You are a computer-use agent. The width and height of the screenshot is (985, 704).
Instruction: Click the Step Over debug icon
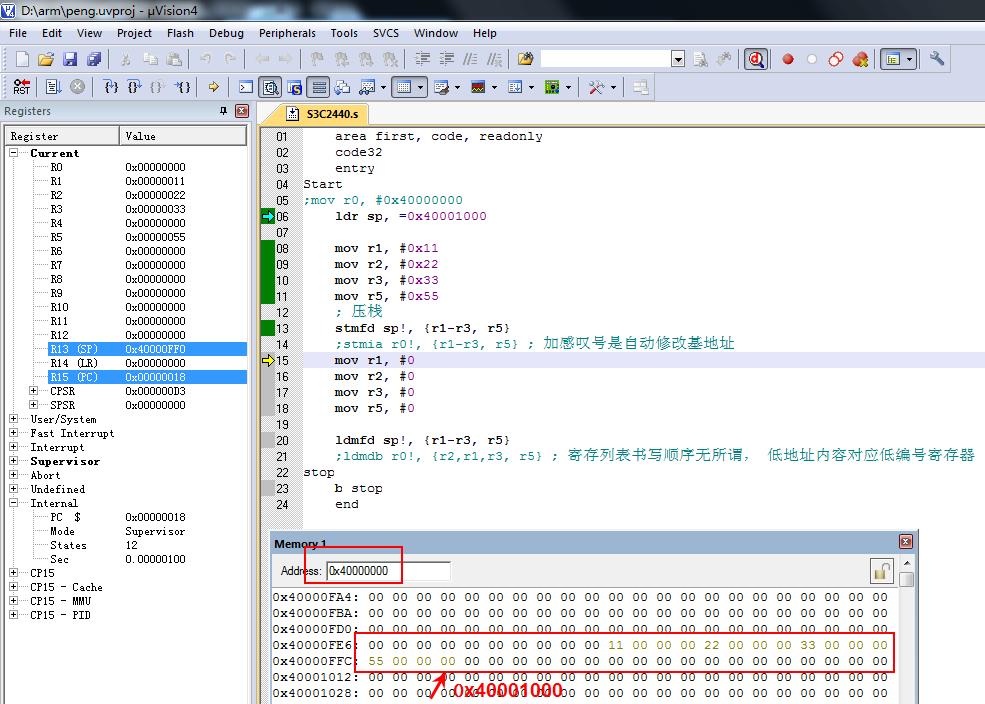click(134, 87)
